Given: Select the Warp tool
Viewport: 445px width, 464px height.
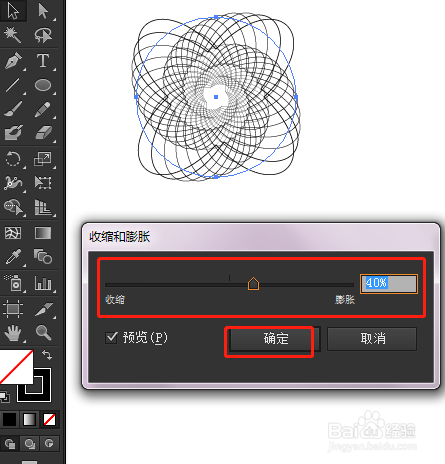Looking at the screenshot, I should pos(13,183).
